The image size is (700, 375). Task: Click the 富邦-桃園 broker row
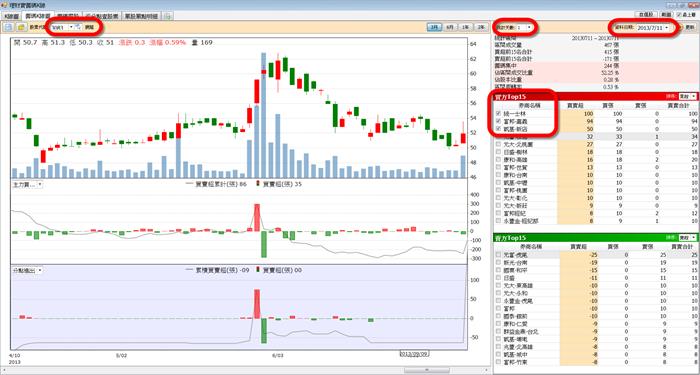point(596,190)
